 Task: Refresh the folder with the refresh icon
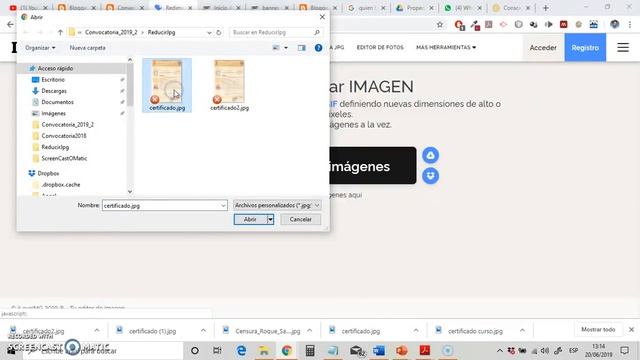[x=219, y=32]
